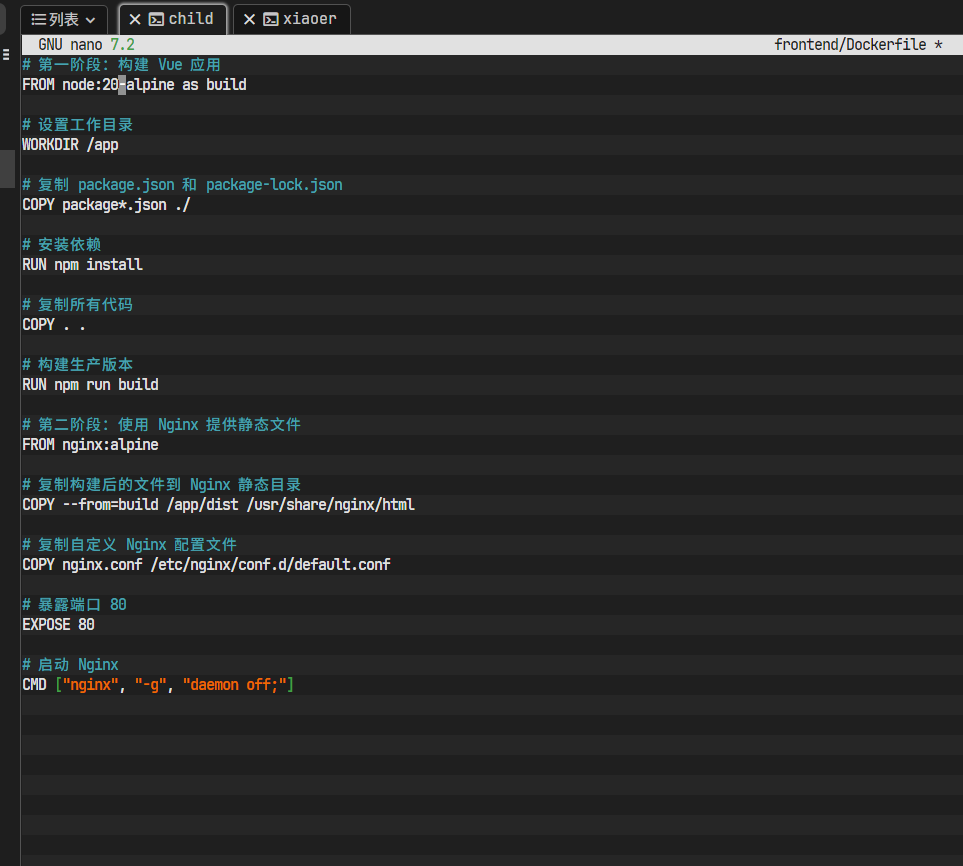Click the 'WORKDIR /app' line
Viewport: 963px width, 866px height.
(71, 145)
